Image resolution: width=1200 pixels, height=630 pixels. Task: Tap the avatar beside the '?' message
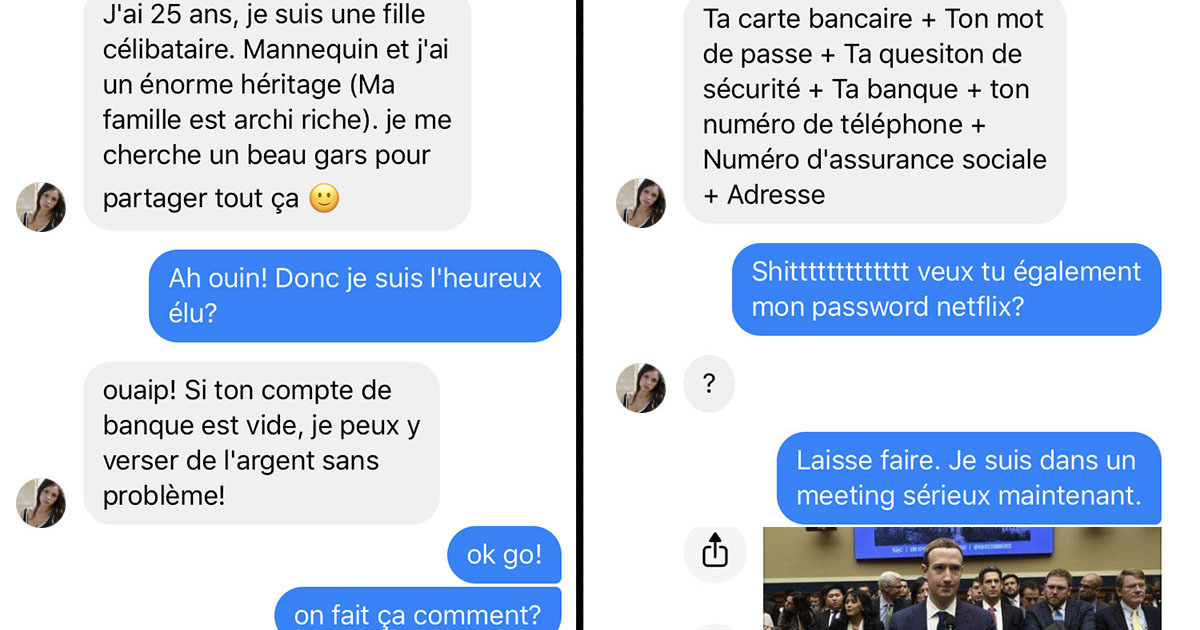[641, 388]
